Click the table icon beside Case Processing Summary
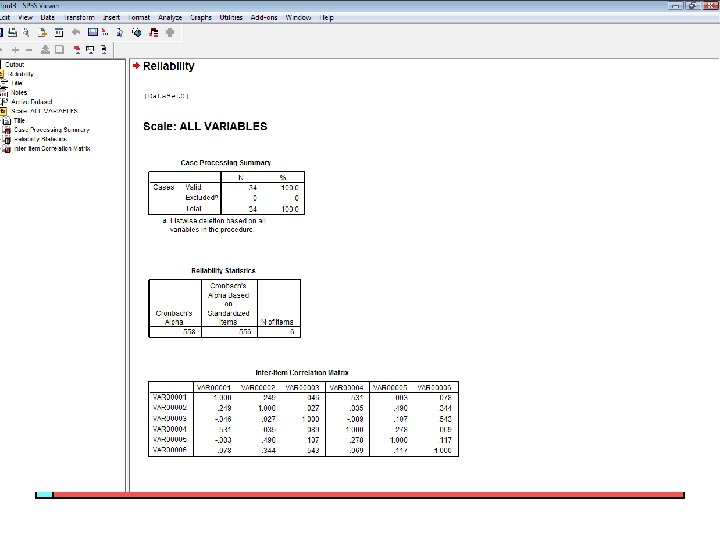 click(7, 130)
